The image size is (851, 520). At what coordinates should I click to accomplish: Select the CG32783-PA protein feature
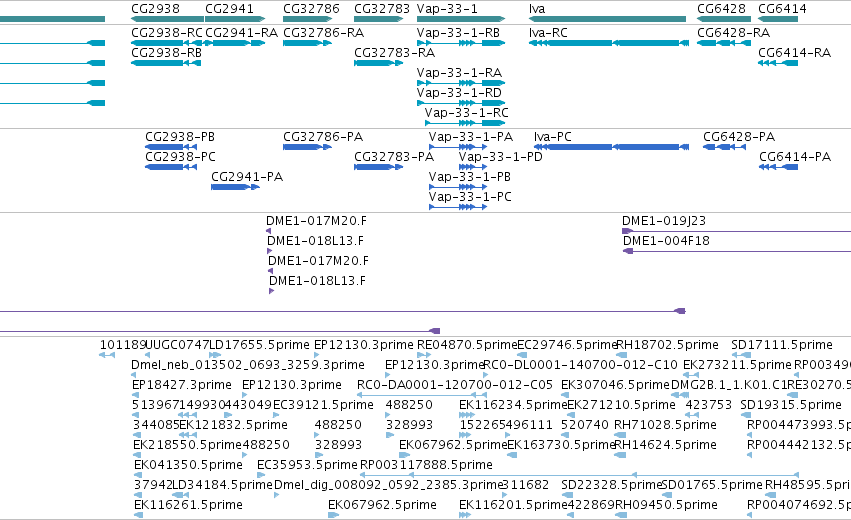click(x=378, y=167)
